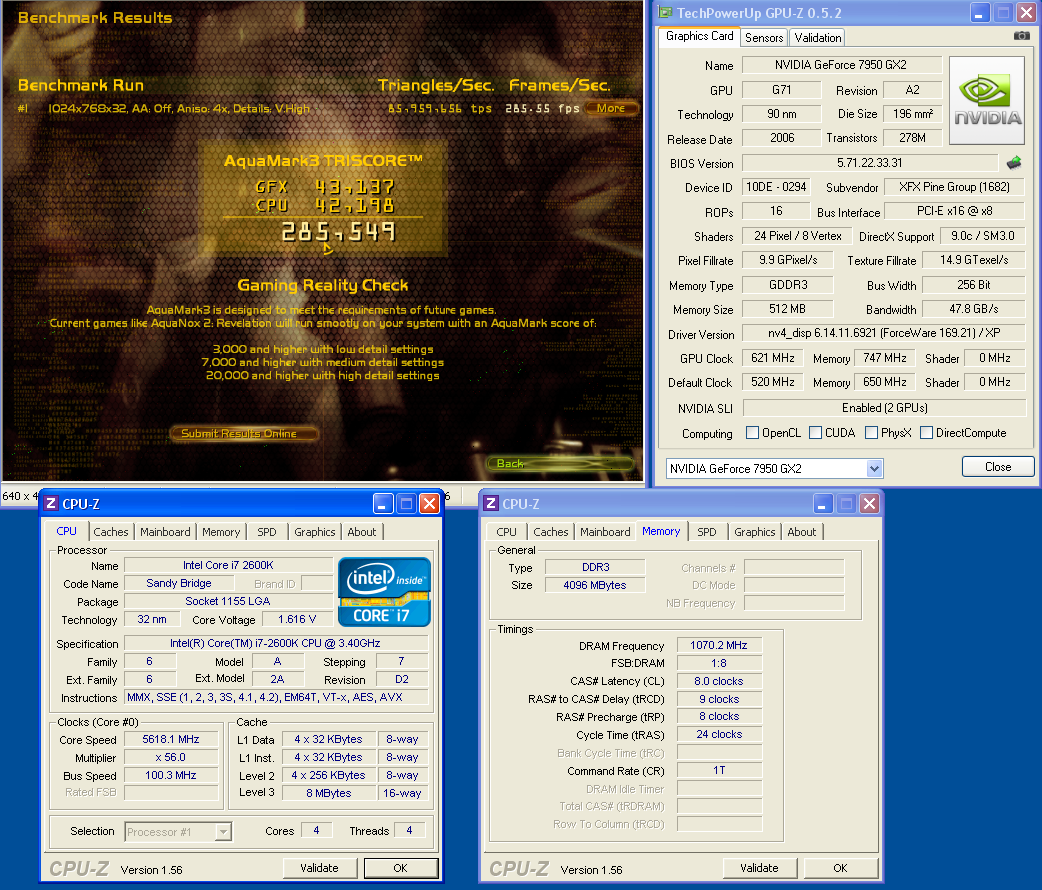Viewport: 1042px width, 890px height.
Task: Click the NVIDIA SLI Enabled field
Action: (x=884, y=407)
